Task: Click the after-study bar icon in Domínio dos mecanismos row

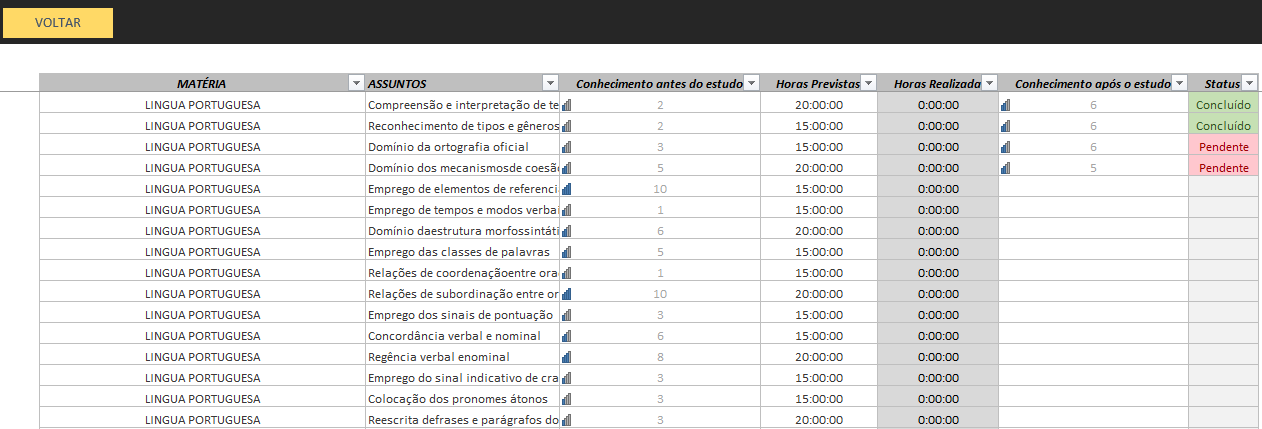Action: pyautogui.click(x=1006, y=167)
